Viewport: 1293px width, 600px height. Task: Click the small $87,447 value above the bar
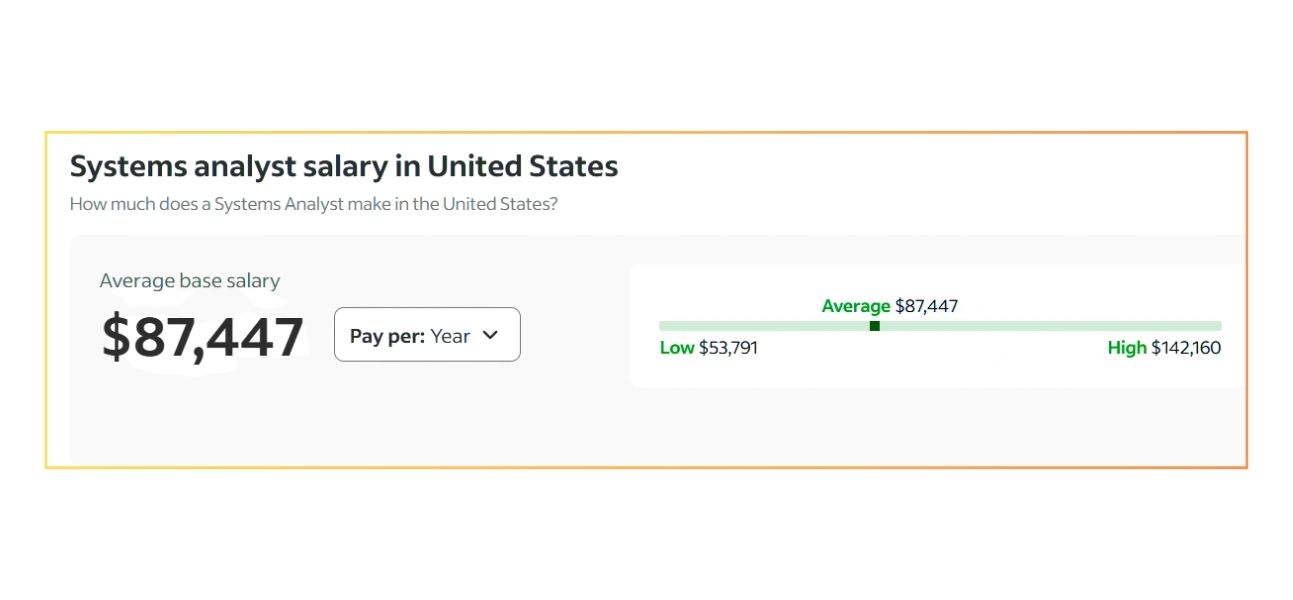click(926, 306)
